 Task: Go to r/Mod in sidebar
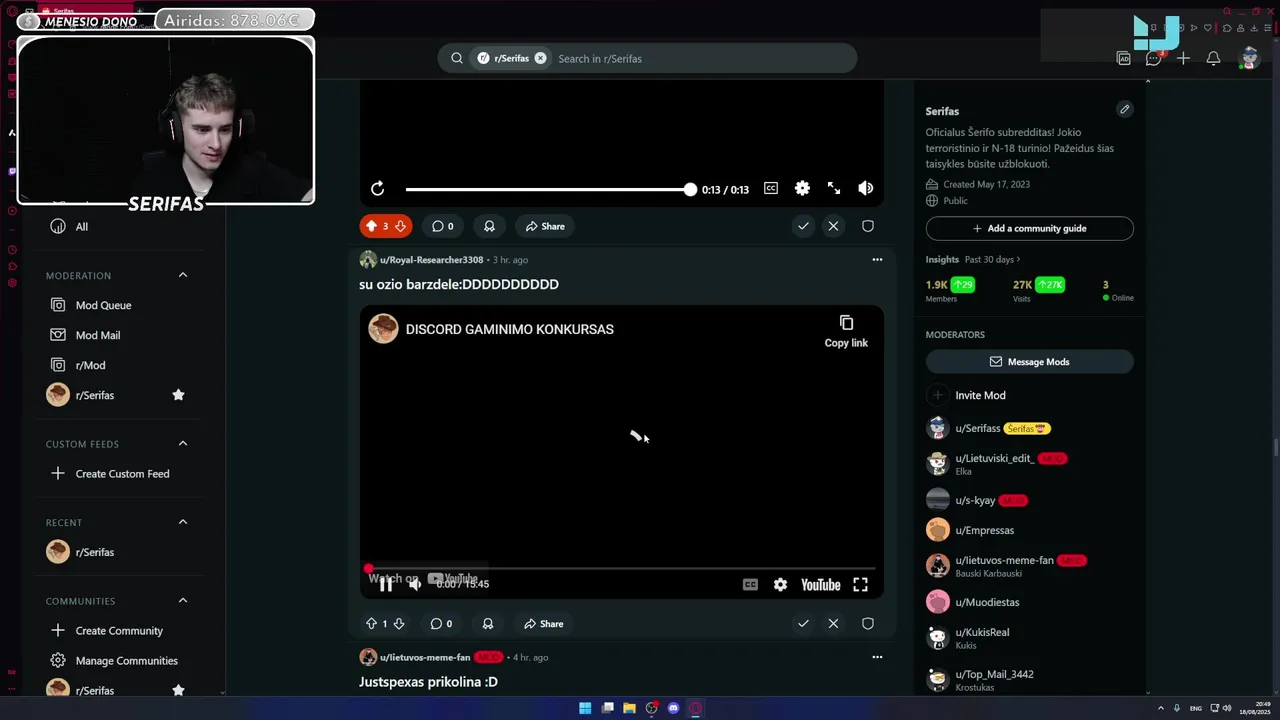[x=90, y=365]
